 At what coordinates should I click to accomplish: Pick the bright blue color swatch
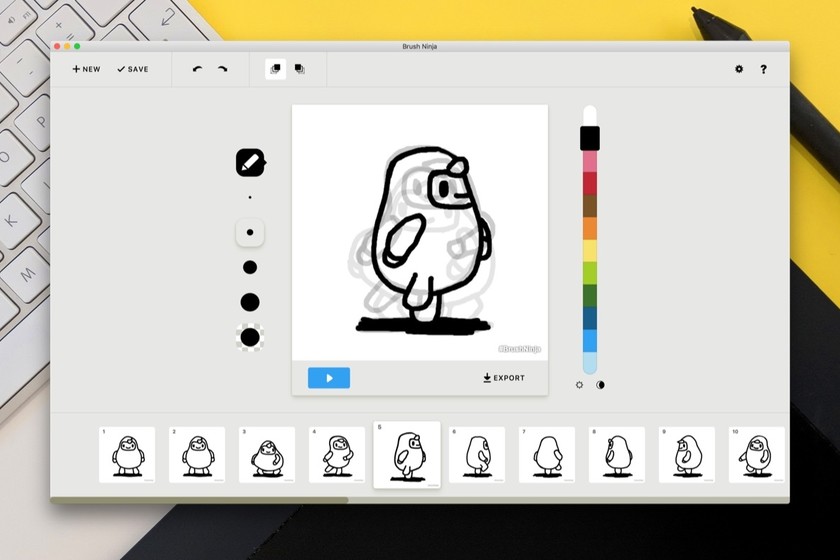[x=590, y=341]
